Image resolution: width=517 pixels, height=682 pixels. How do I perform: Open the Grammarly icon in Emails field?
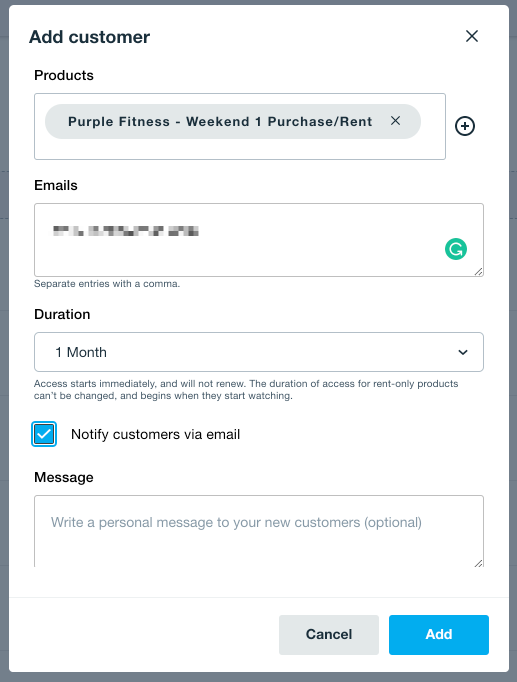point(456,249)
